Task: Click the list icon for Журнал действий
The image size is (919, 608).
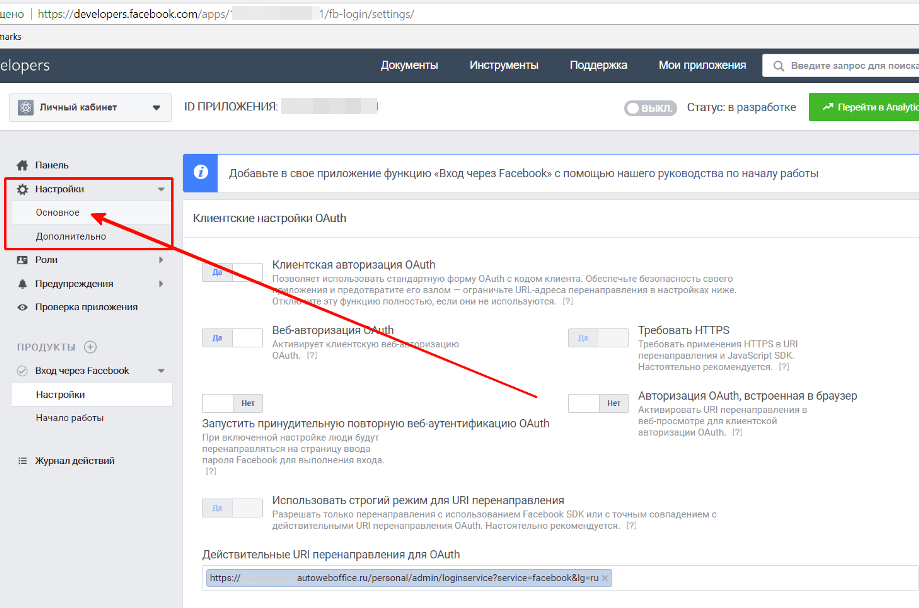Action: [x=22, y=461]
